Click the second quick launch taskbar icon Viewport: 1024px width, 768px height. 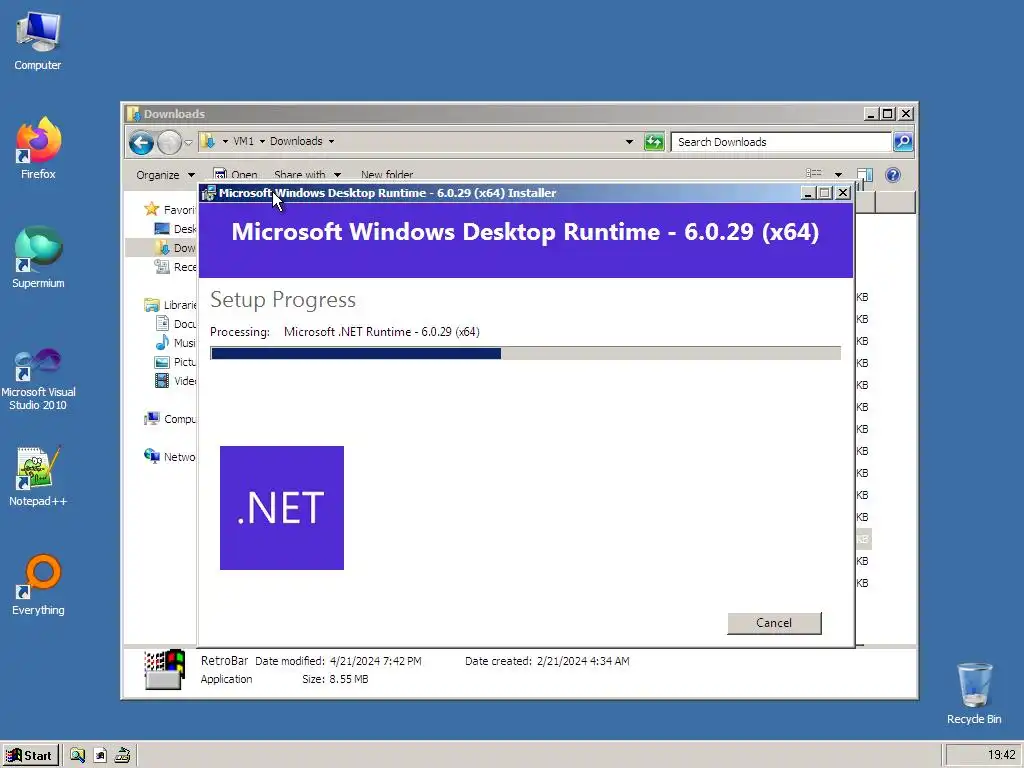click(100, 756)
